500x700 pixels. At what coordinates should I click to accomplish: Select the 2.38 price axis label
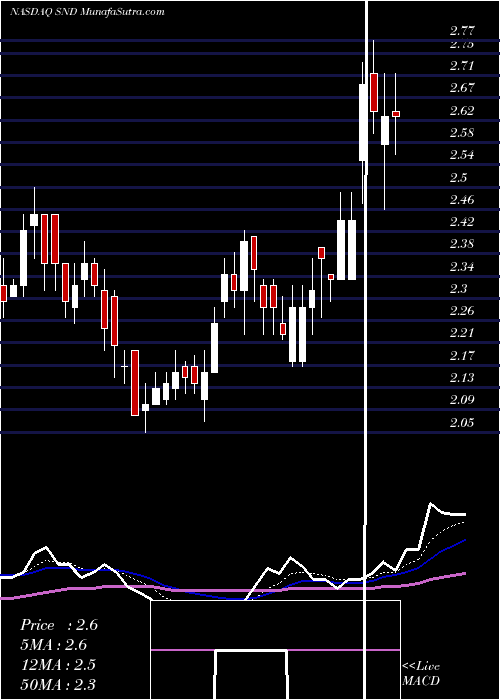[462, 244]
